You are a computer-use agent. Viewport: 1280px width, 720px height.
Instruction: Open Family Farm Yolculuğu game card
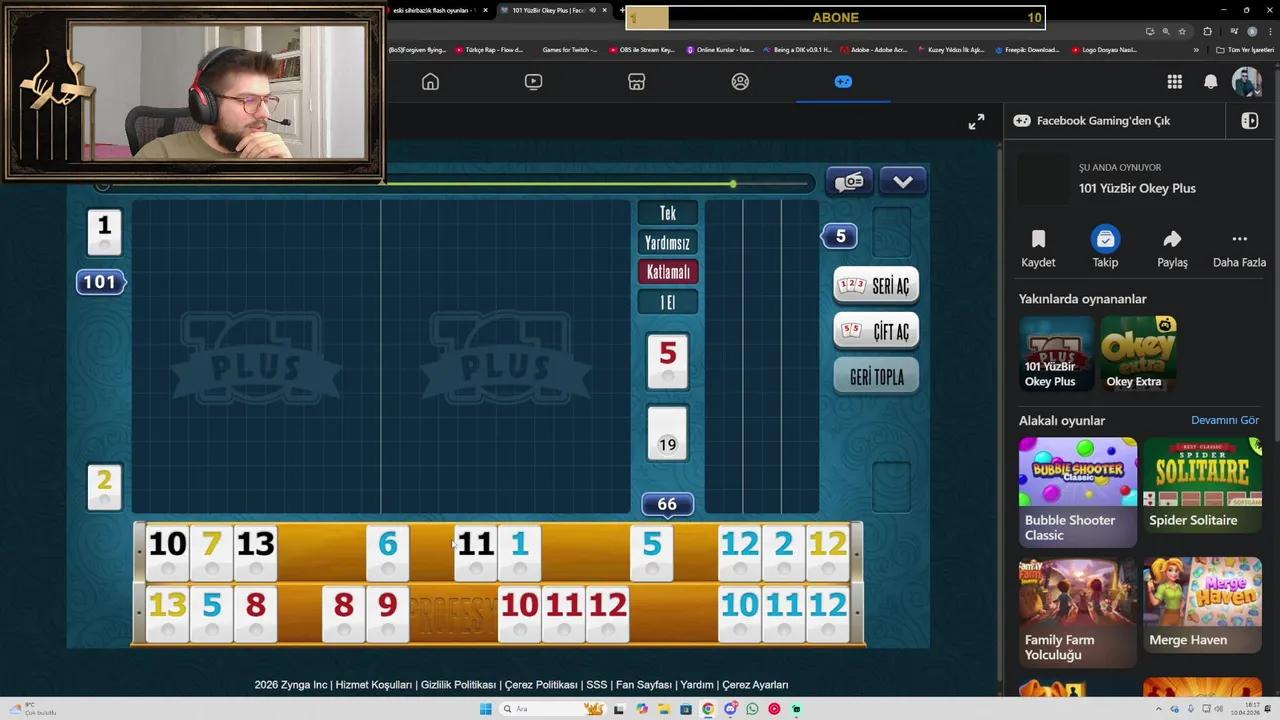(1078, 612)
